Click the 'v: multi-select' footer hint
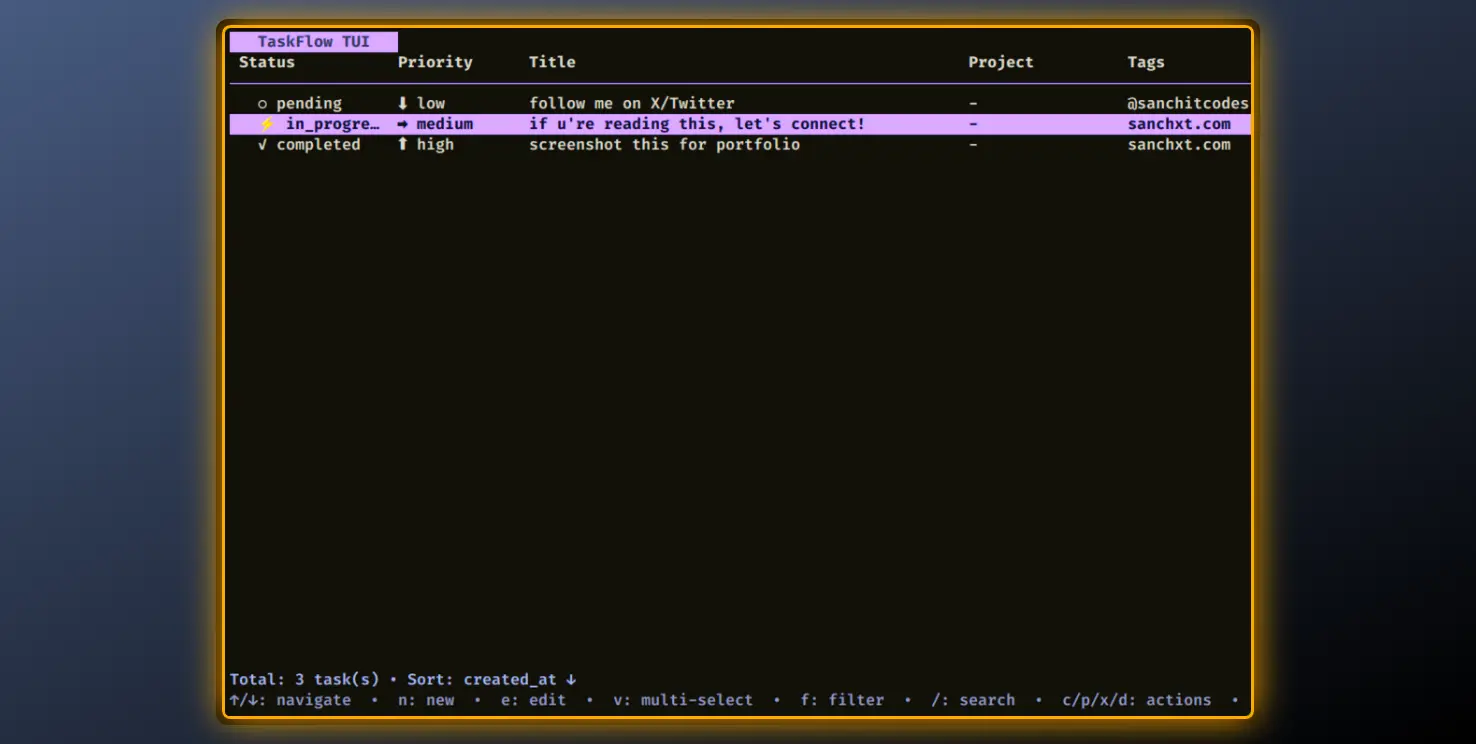The height and width of the screenshot is (744, 1476). click(x=683, y=700)
